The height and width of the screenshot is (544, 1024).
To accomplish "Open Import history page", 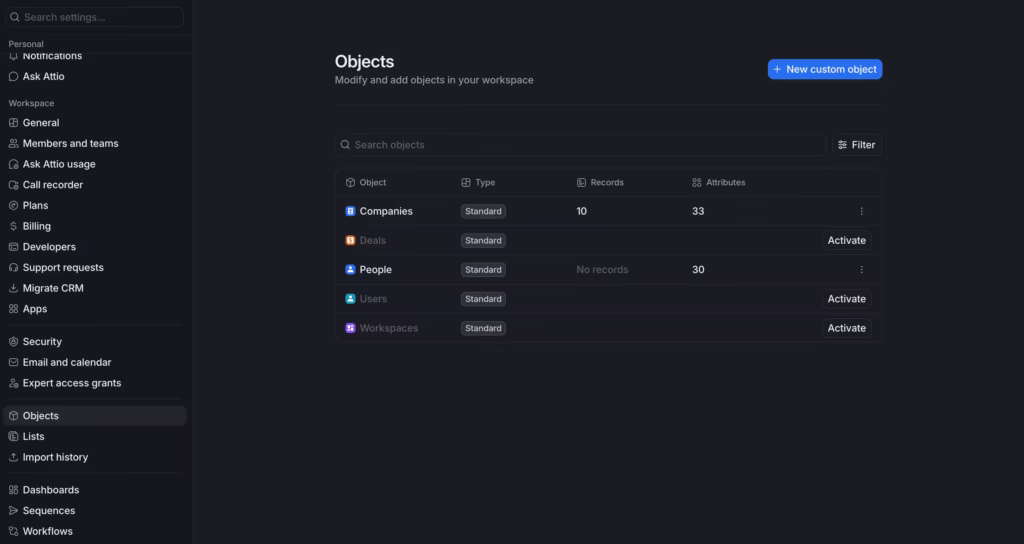I will (x=55, y=457).
